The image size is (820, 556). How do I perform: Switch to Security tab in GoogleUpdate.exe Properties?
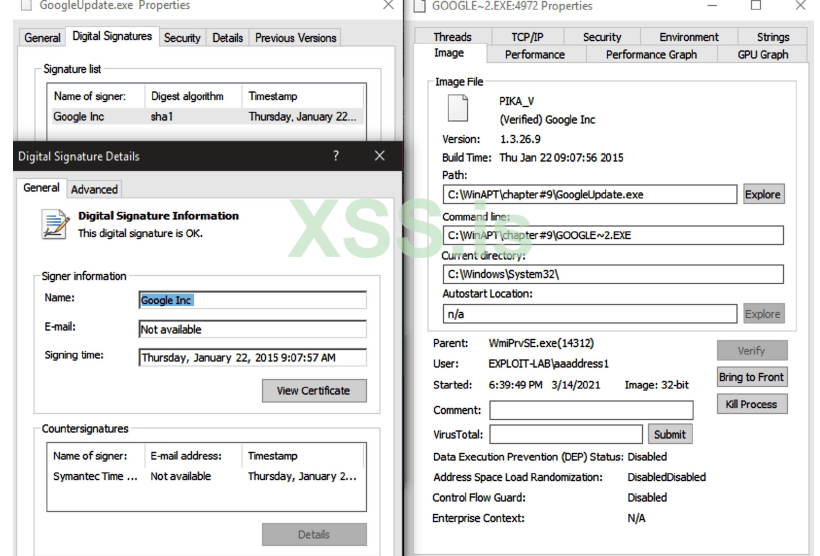[x=182, y=38]
